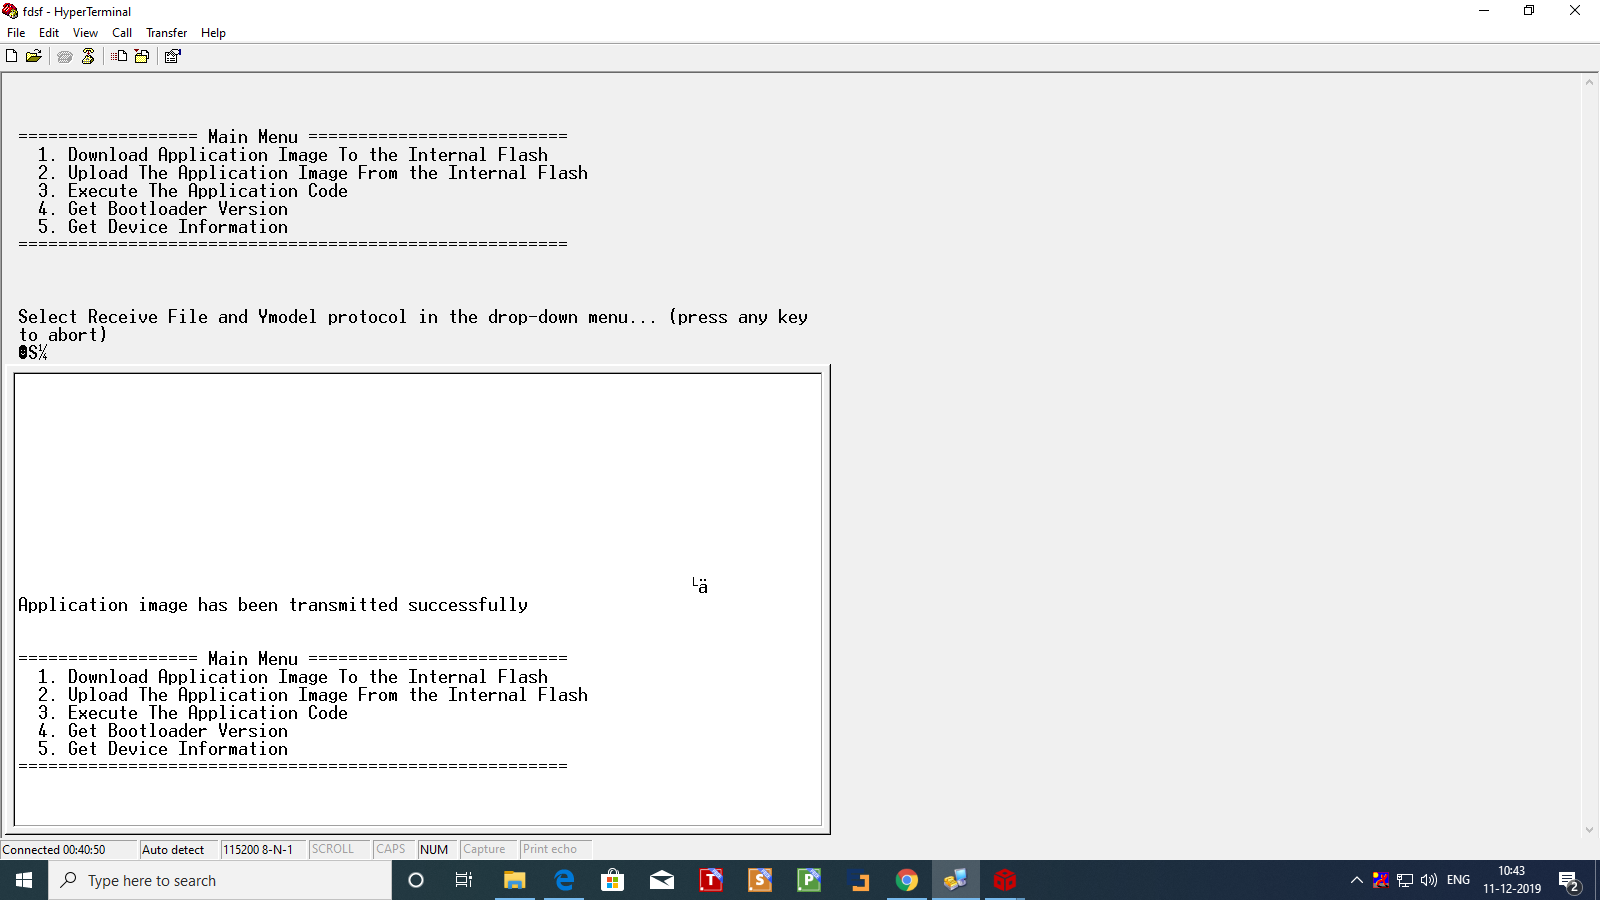This screenshot has height=900, width=1600.
Task: Open the View menu
Action: tap(85, 32)
